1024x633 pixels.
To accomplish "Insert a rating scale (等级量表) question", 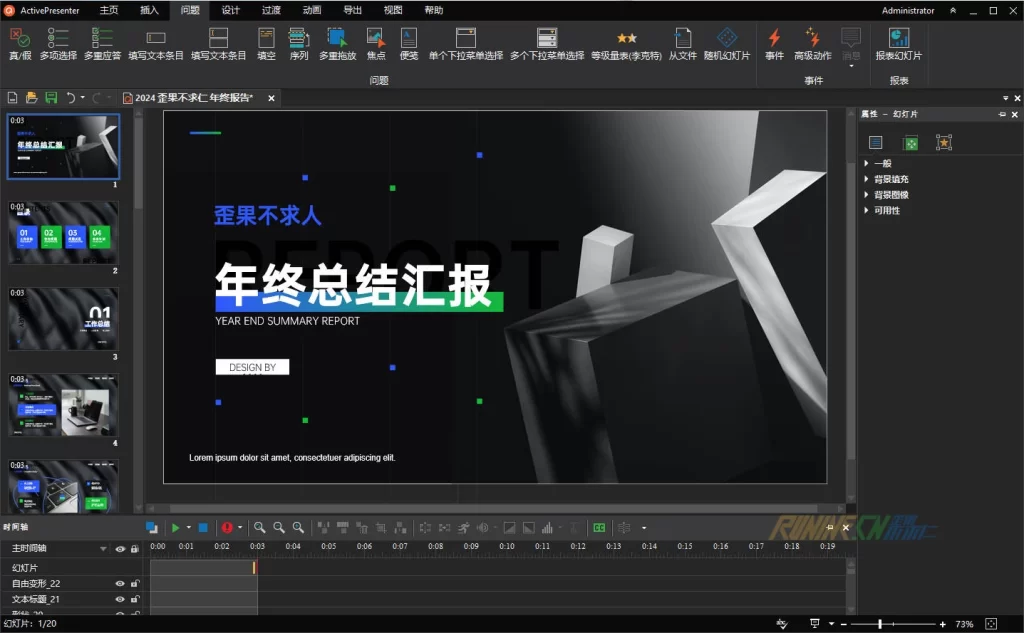I will point(626,44).
